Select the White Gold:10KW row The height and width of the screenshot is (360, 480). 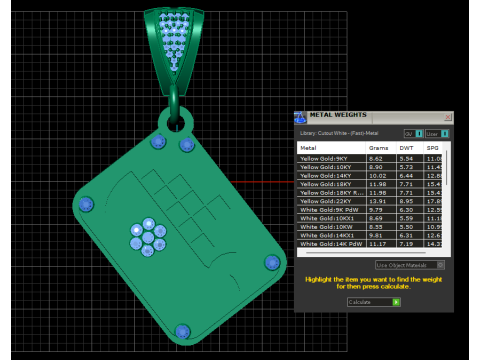tap(370, 227)
